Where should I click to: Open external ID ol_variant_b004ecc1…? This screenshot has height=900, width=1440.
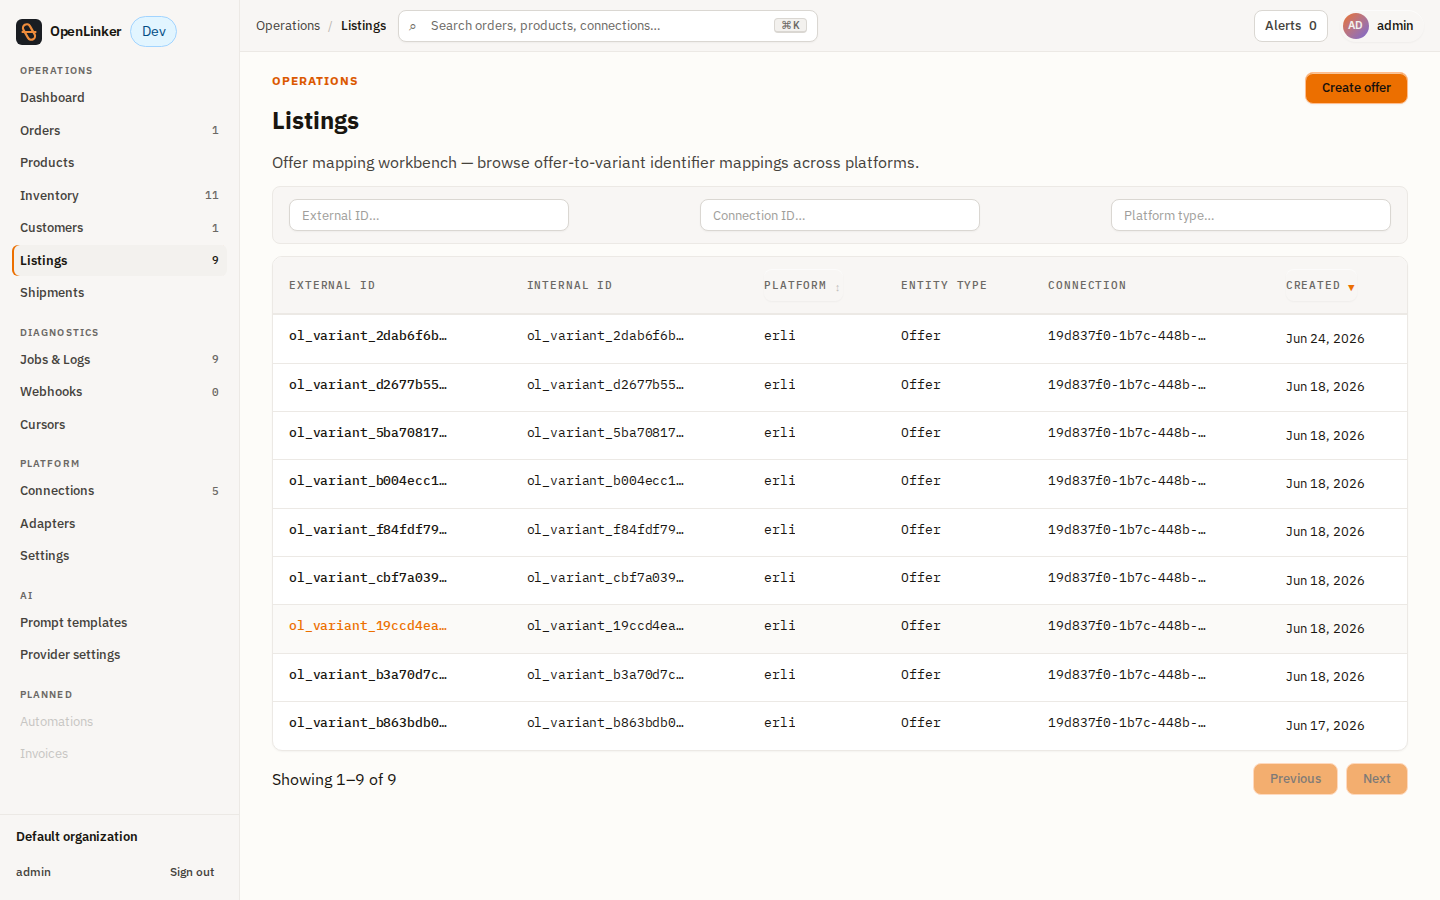[x=368, y=481]
